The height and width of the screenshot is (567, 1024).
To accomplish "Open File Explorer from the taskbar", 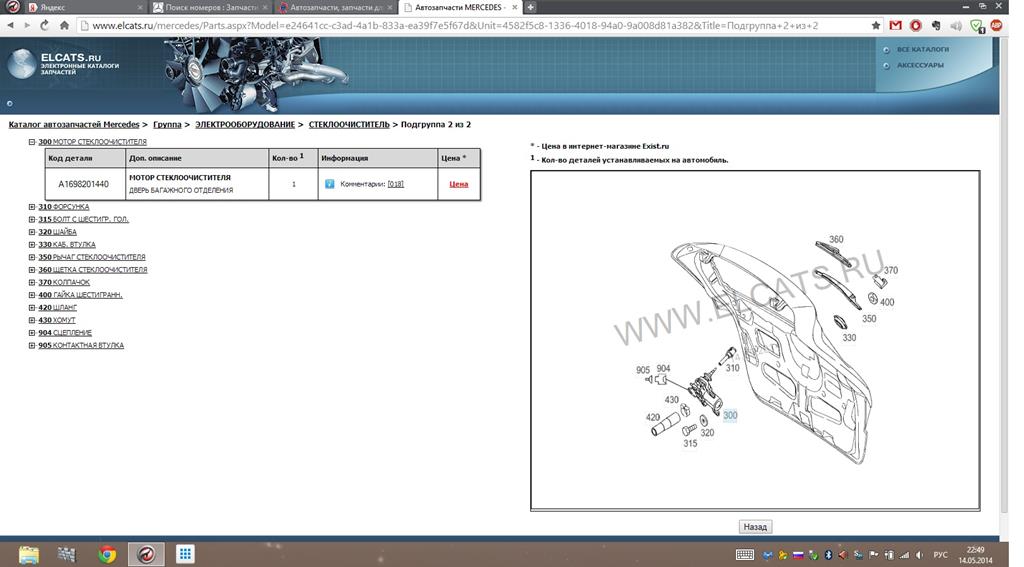I will point(29,553).
